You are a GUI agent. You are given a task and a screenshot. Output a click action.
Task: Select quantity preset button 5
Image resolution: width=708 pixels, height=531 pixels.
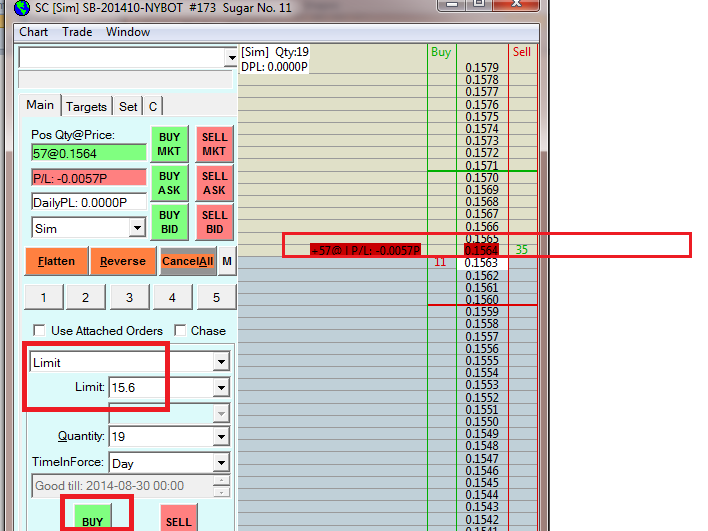point(216,297)
